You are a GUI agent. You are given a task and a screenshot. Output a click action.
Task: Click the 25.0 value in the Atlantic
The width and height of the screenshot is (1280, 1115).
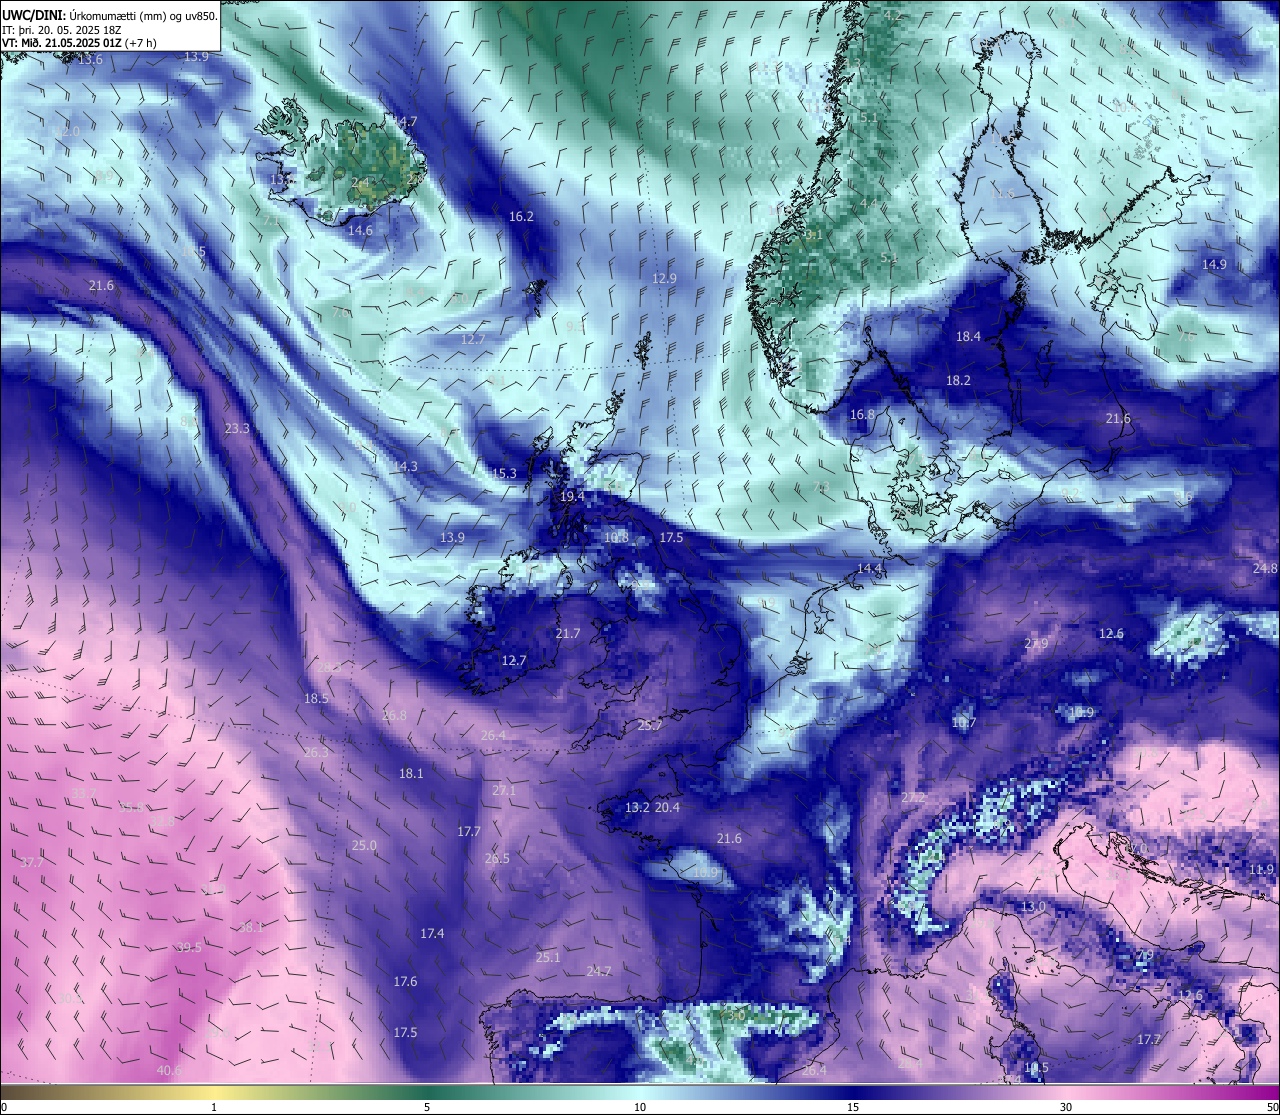coord(364,845)
